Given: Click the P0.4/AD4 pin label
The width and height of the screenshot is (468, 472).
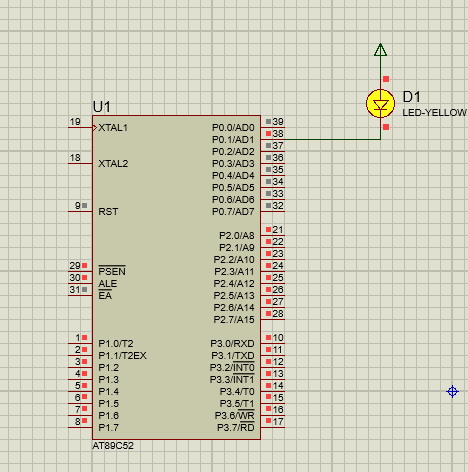Looking at the screenshot, I should coord(233,176).
